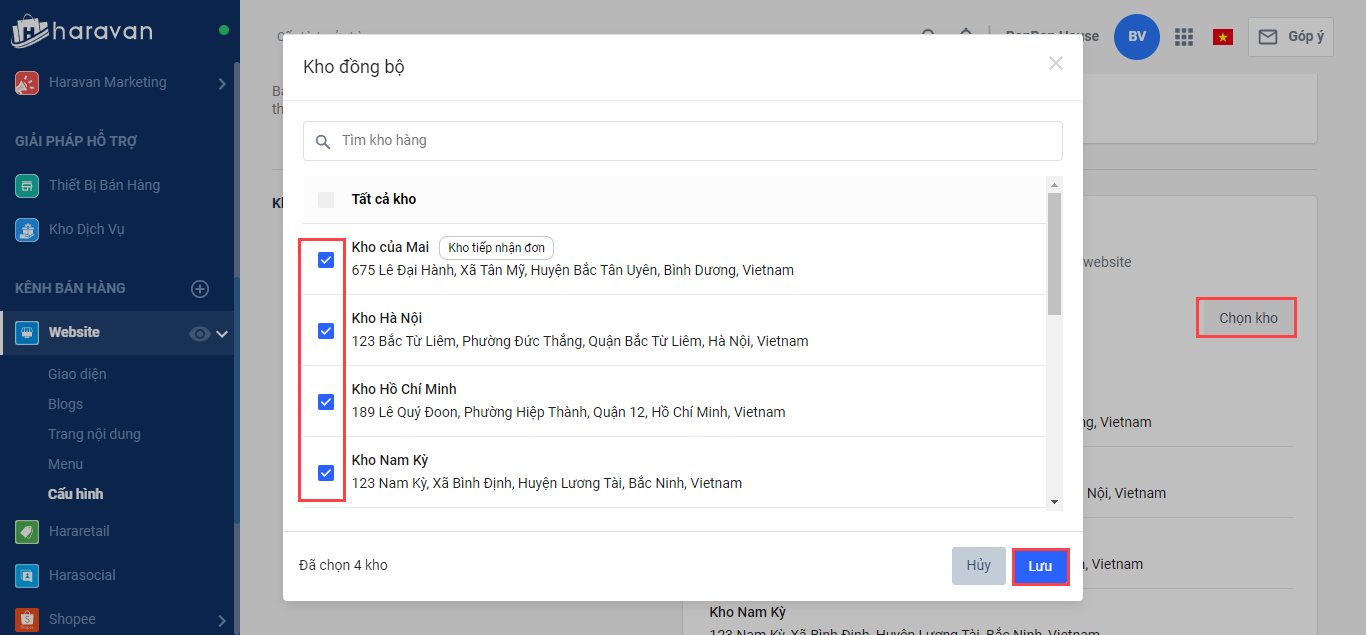Click the Vietnam flag language icon

pyautogui.click(x=1222, y=37)
